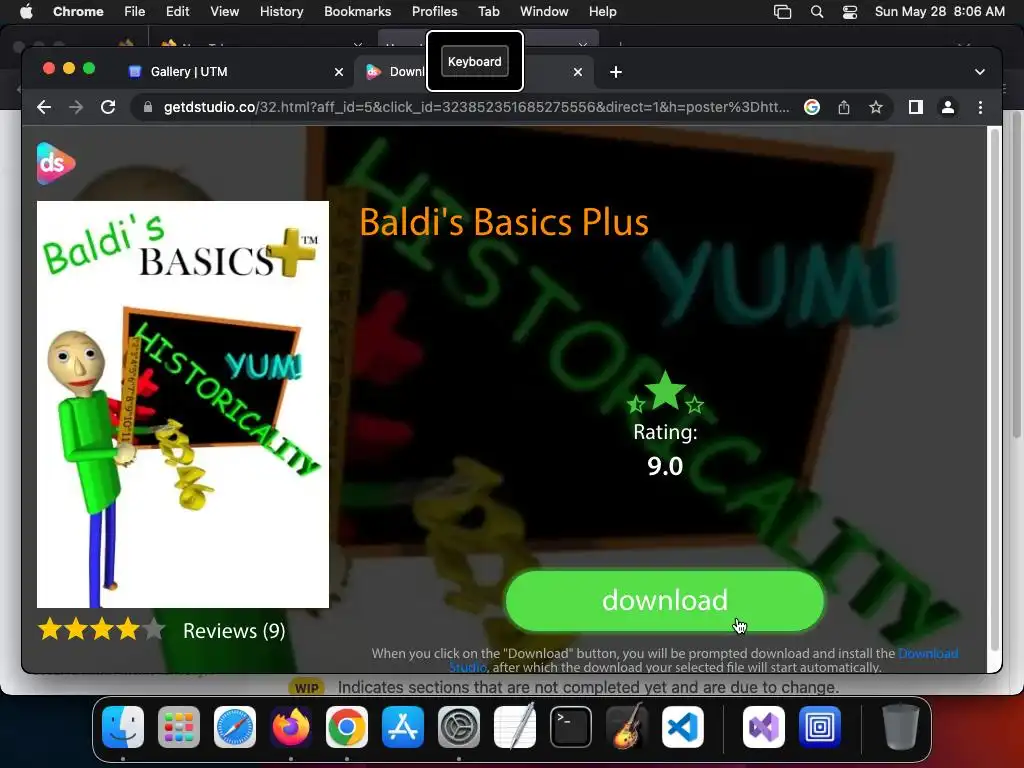Viewport: 1024px width, 768px height.
Task: Open System Preferences from the Dock
Action: click(458, 727)
